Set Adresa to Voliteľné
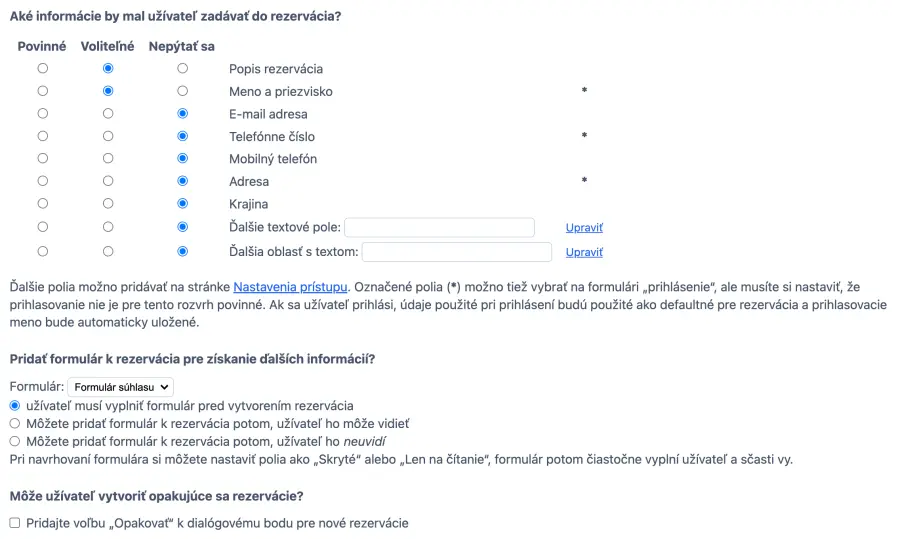This screenshot has width=900, height=539. tap(108, 181)
